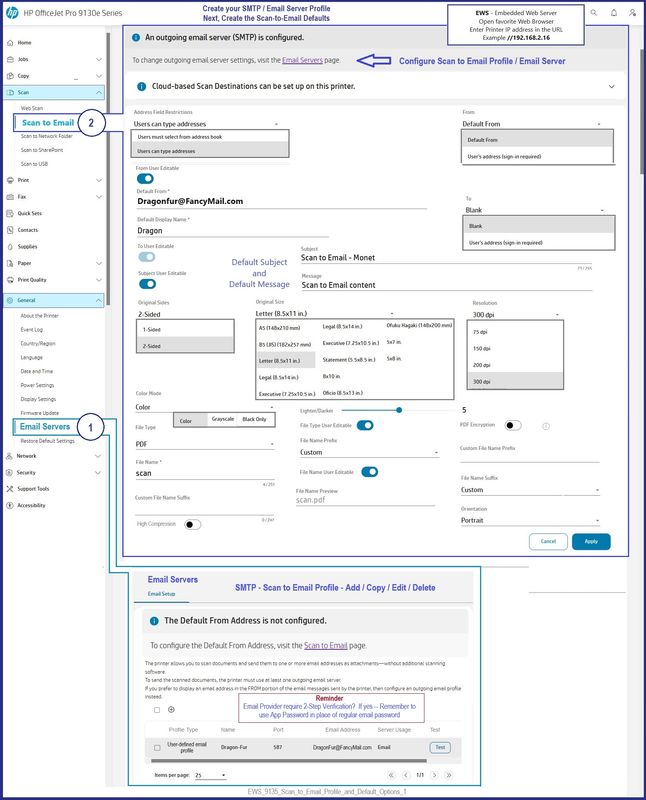Viewport: 646px width, 800px height.
Task: Open notifications bell icon
Action: click(614, 12)
